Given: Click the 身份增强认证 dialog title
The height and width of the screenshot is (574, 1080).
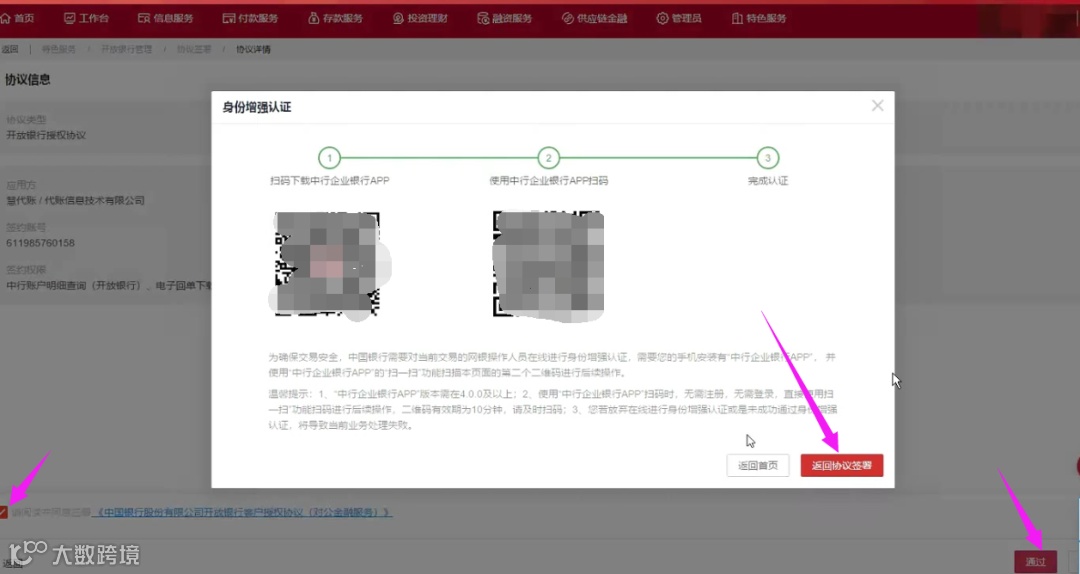Looking at the screenshot, I should pos(257,107).
